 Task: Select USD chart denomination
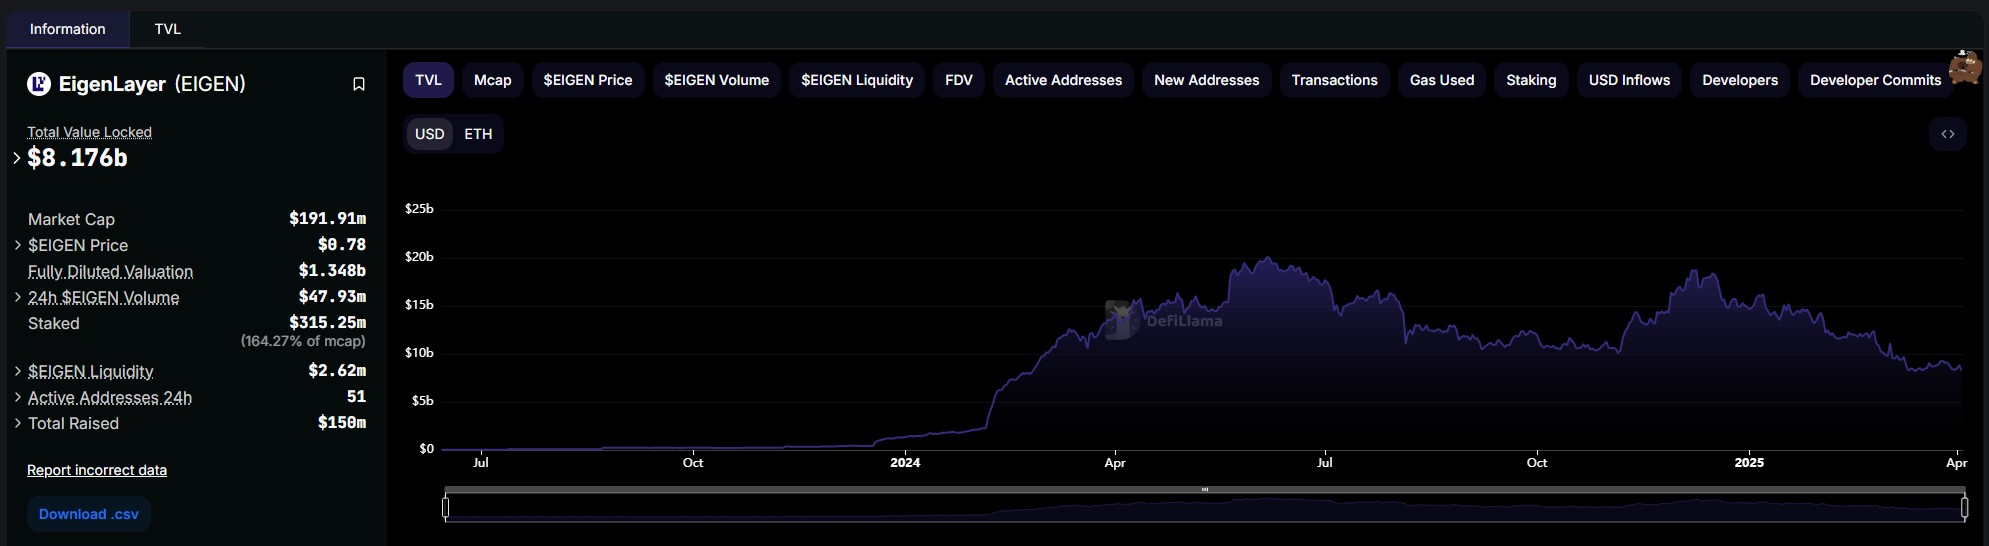(430, 134)
